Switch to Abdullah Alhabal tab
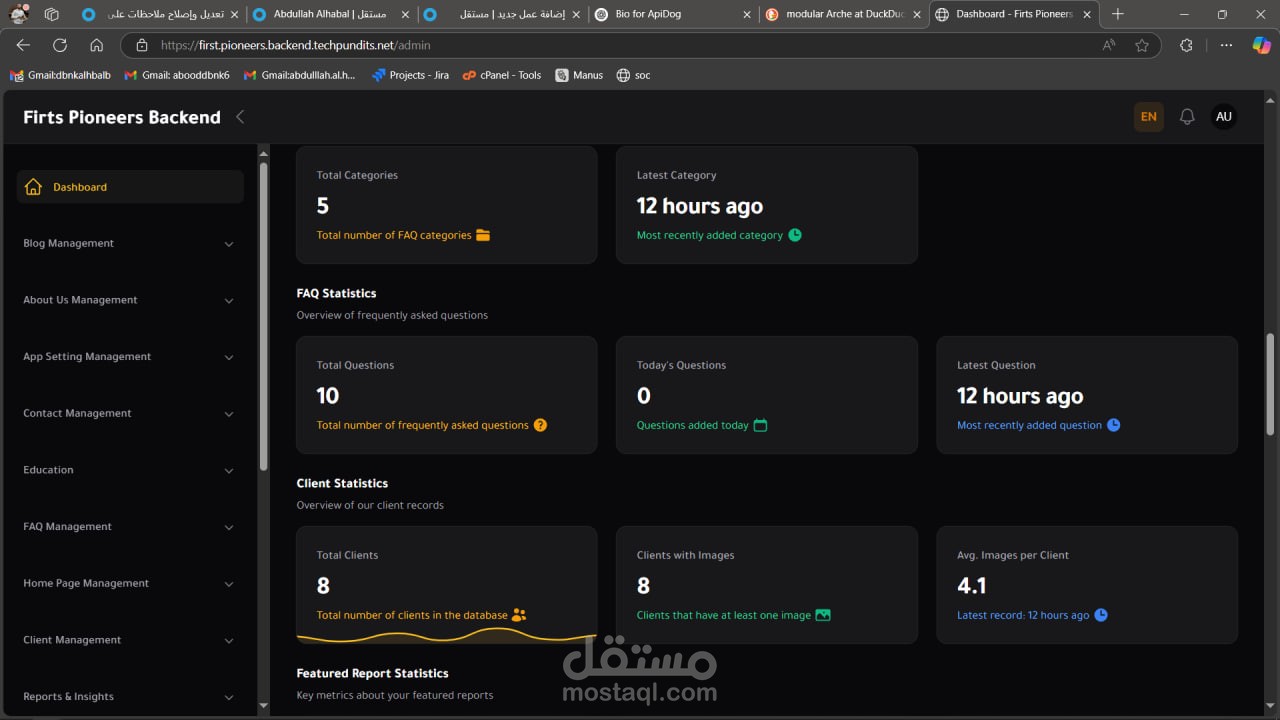 330,14
